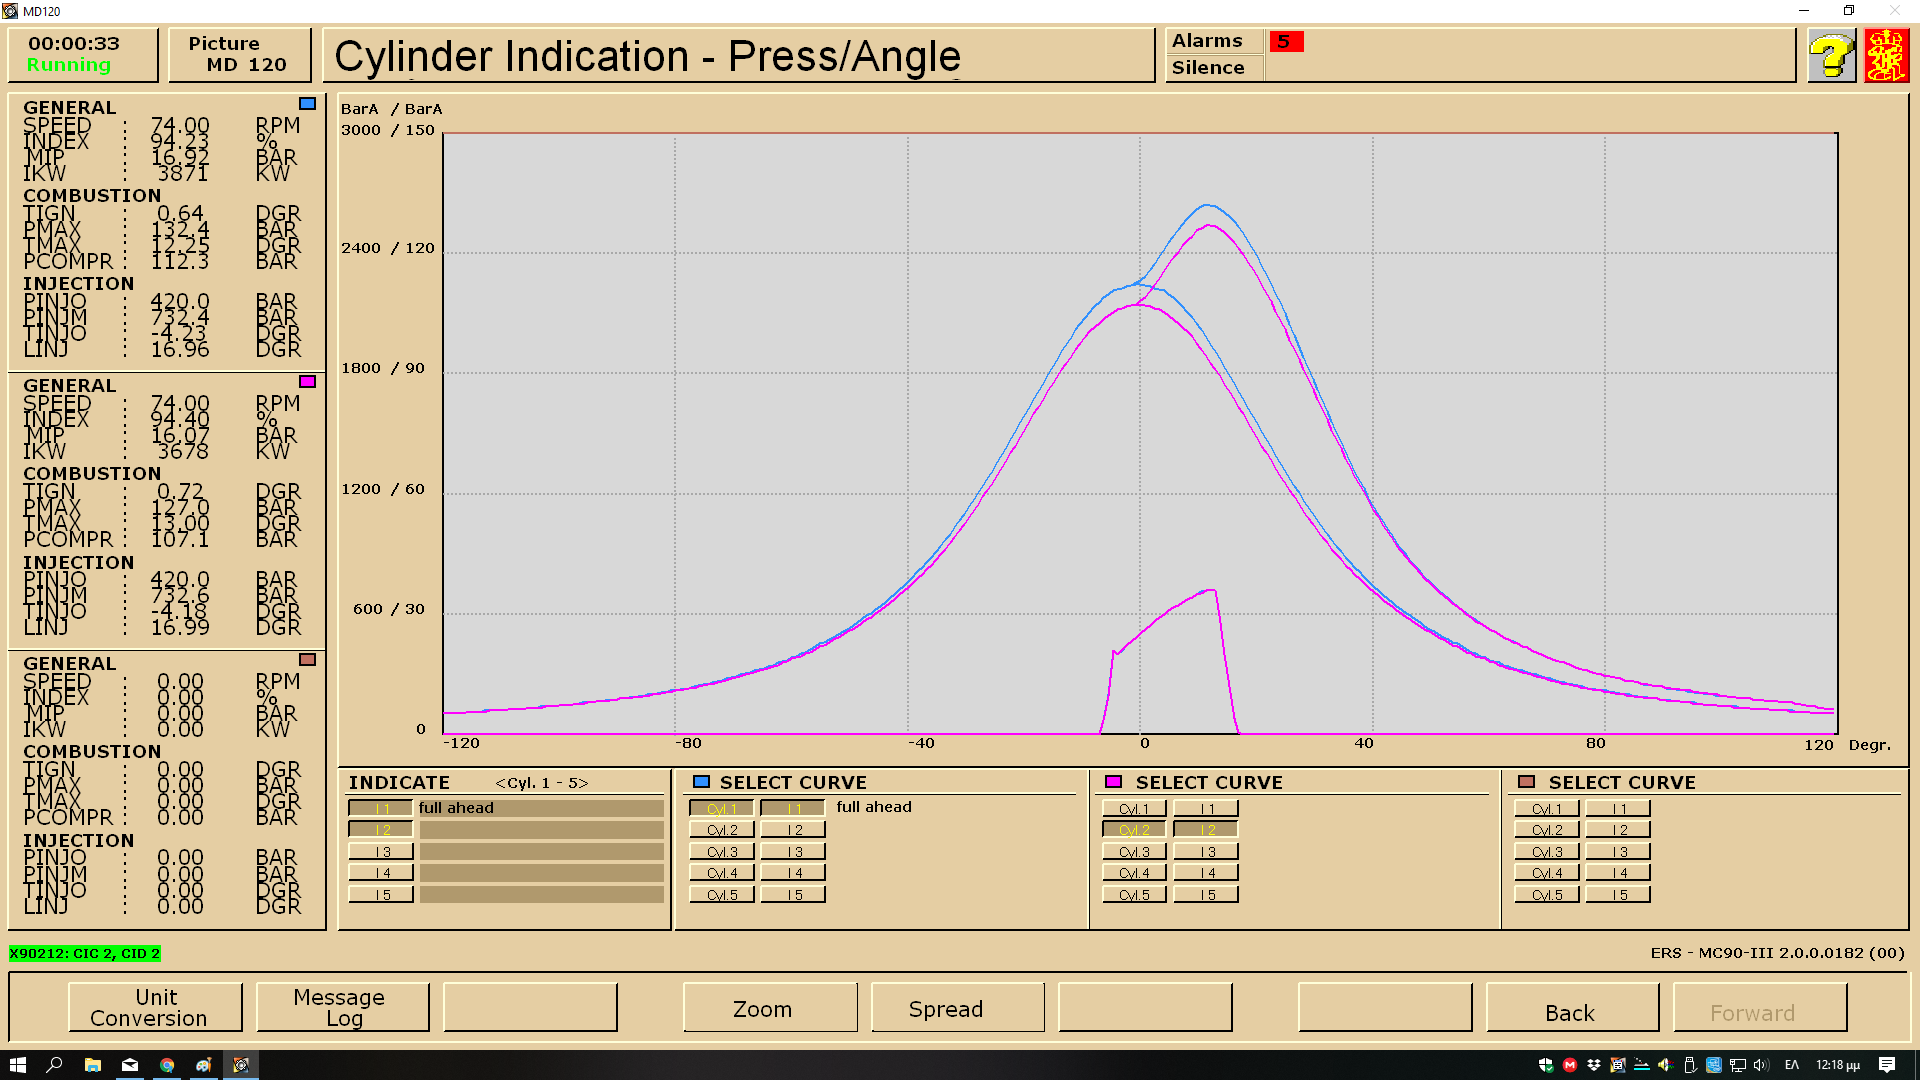Click the yellow question mark help icon

click(1831, 56)
